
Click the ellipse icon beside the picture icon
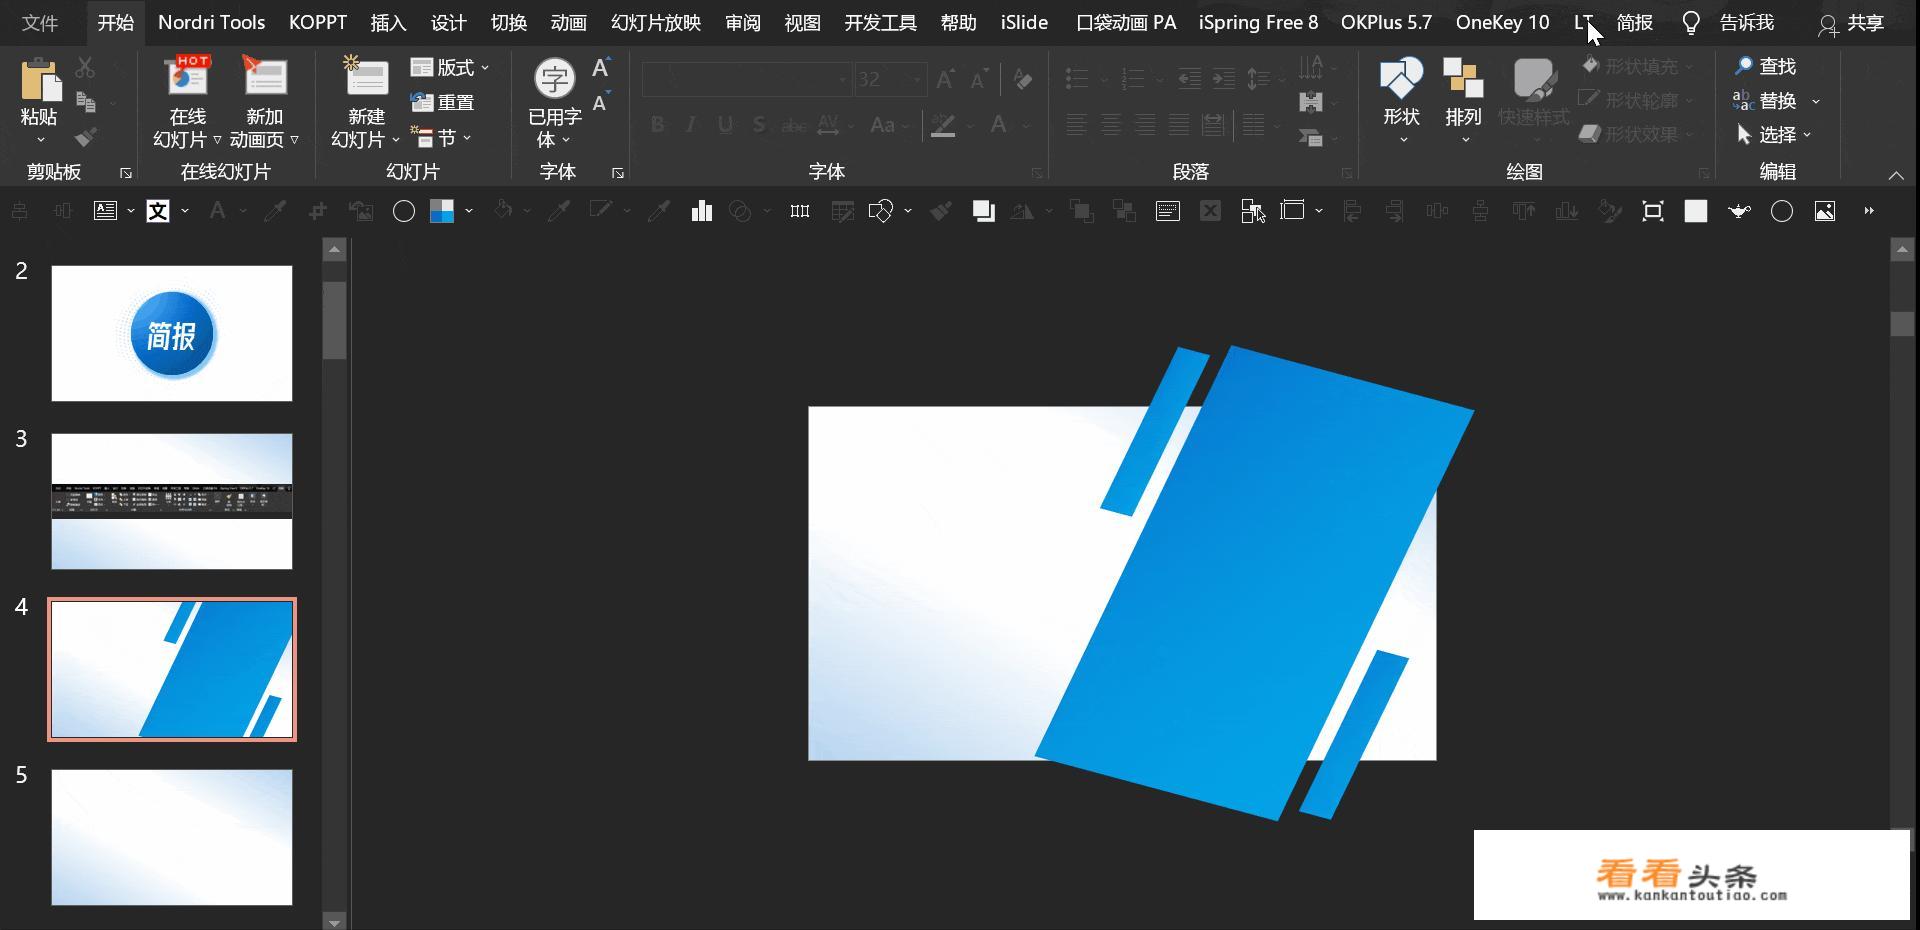pyautogui.click(x=1782, y=211)
